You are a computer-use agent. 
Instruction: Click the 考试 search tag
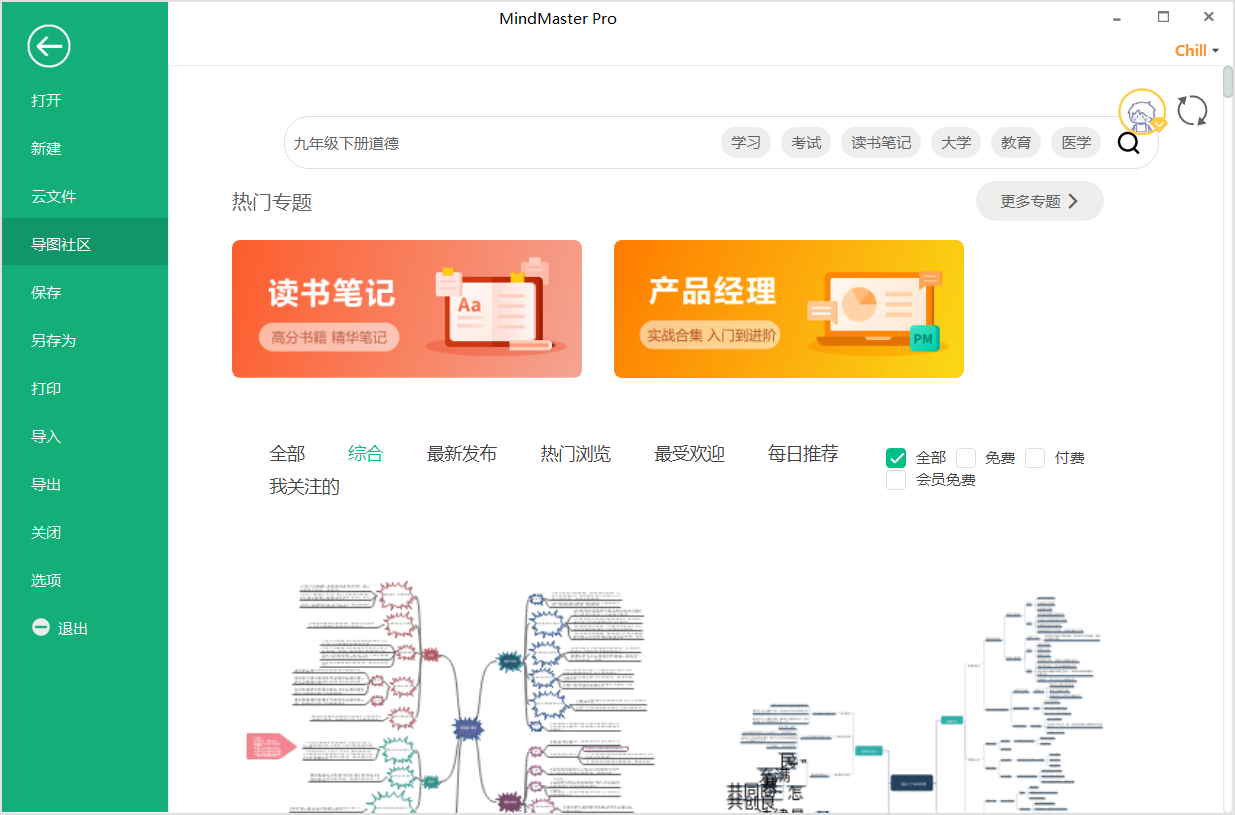pyautogui.click(x=806, y=143)
